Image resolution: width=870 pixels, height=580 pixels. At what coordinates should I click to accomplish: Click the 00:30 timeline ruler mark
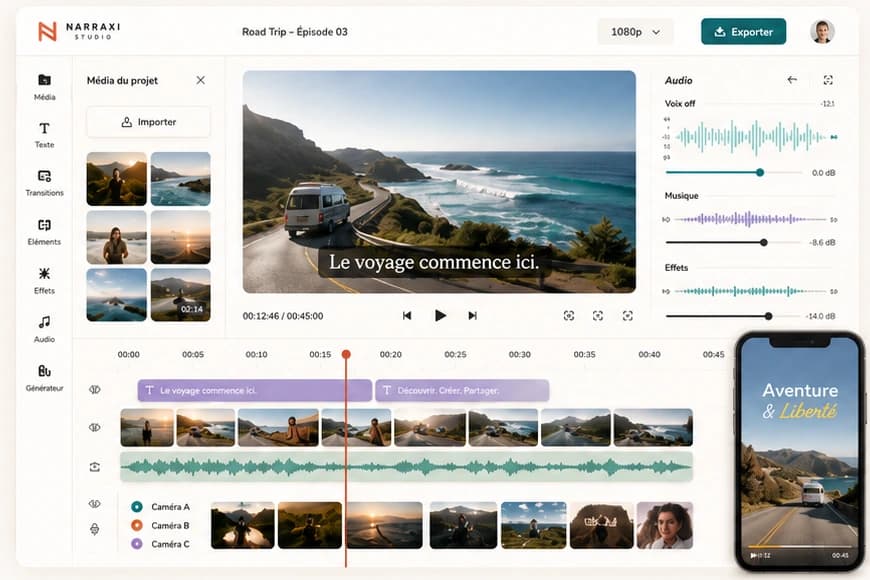pyautogui.click(x=519, y=354)
